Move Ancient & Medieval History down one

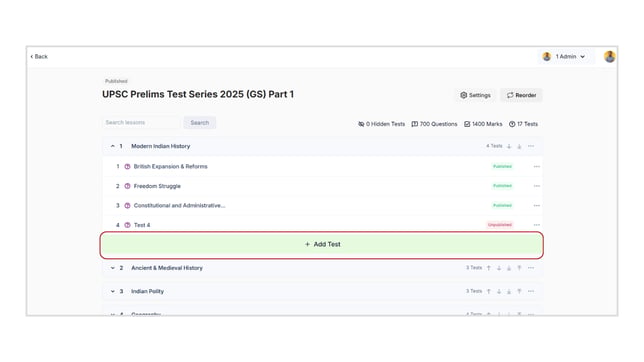[x=499, y=268]
